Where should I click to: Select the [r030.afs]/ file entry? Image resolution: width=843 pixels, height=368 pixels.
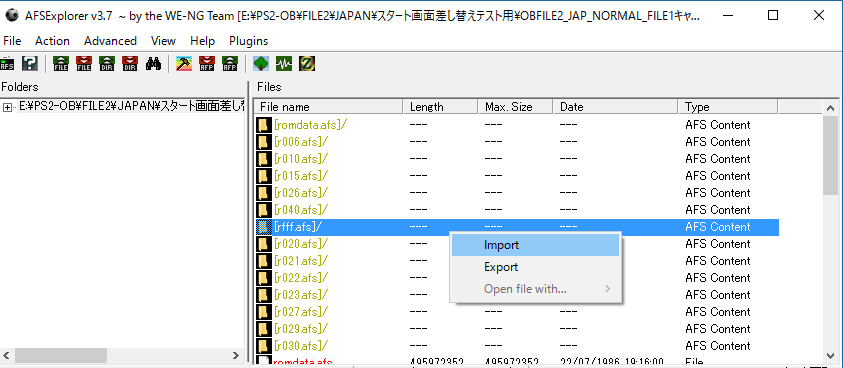coord(301,346)
